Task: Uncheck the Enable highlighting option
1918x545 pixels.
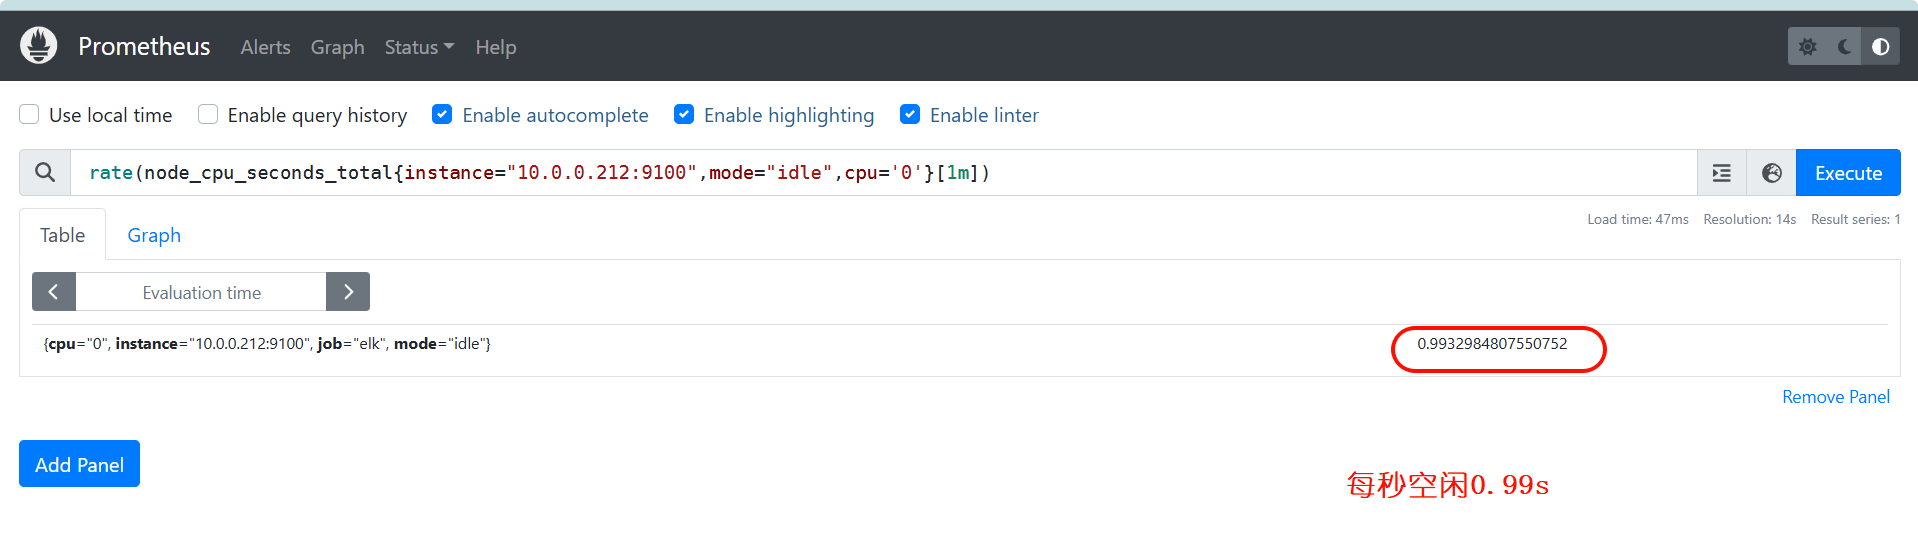Action: 684,115
